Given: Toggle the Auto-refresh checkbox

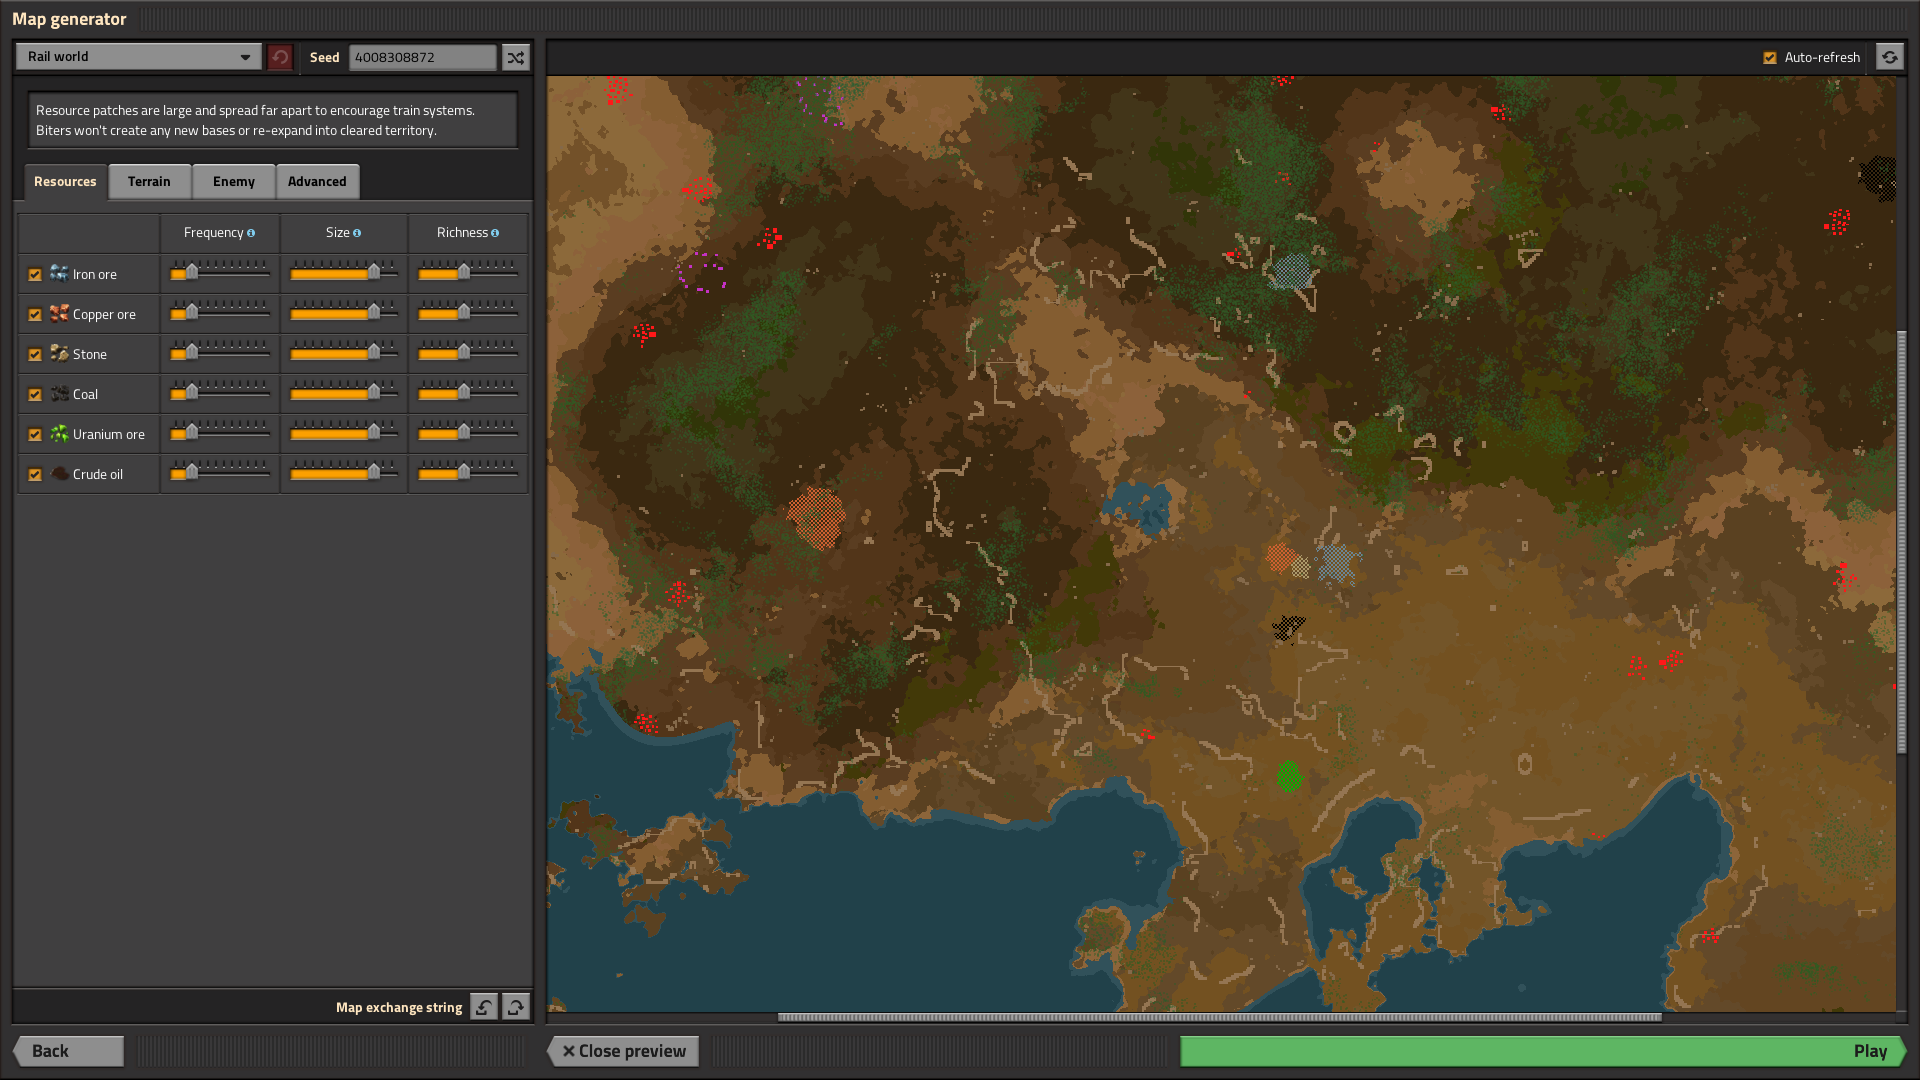Looking at the screenshot, I should click(1770, 57).
